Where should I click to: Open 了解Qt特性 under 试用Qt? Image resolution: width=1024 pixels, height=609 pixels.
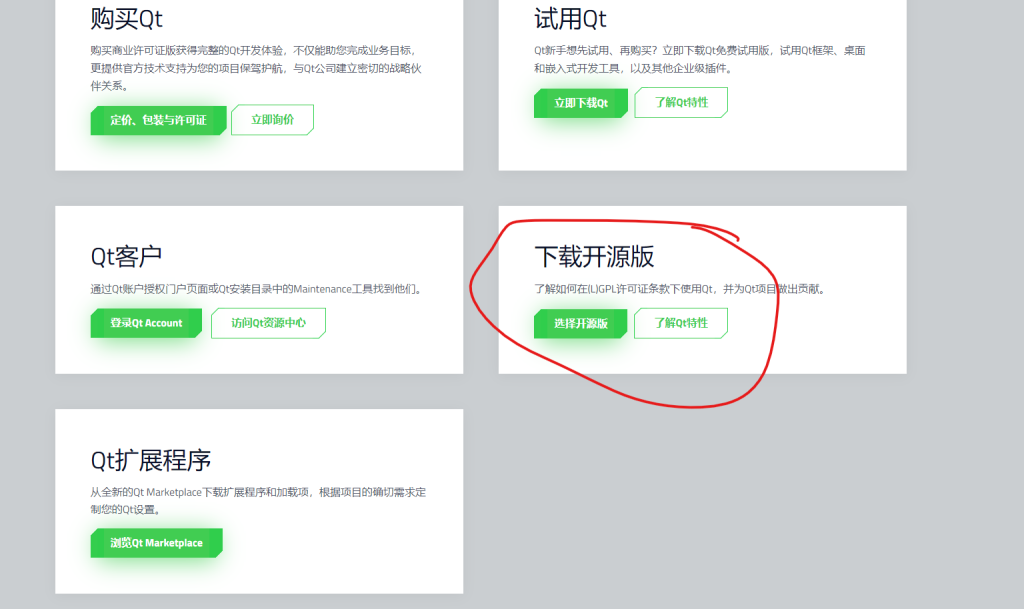(x=681, y=102)
